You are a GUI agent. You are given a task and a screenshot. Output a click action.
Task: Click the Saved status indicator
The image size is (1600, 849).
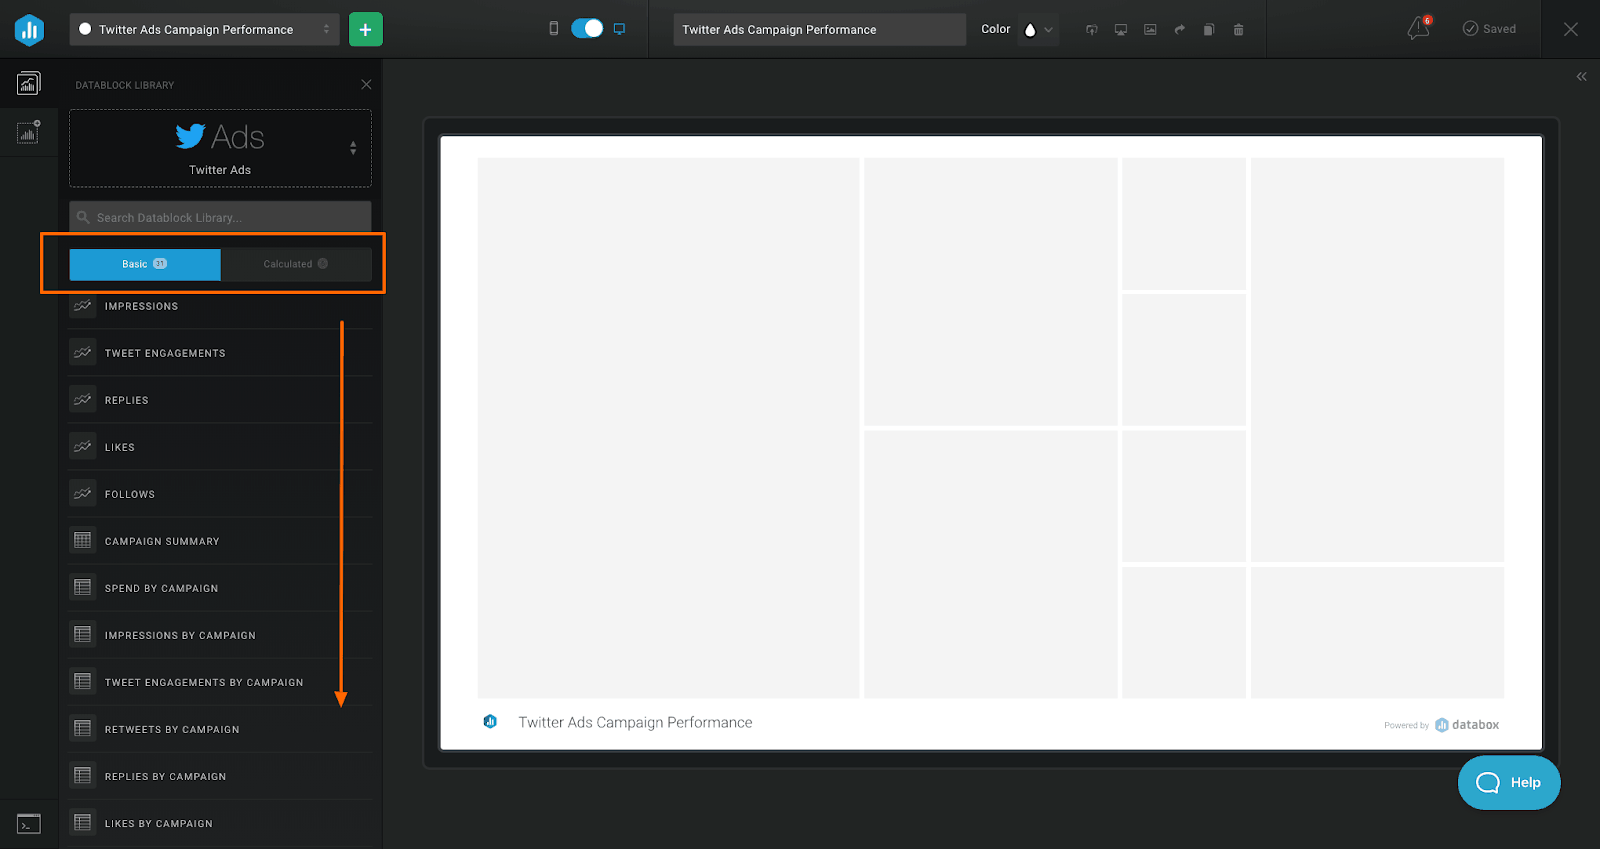(x=1489, y=29)
